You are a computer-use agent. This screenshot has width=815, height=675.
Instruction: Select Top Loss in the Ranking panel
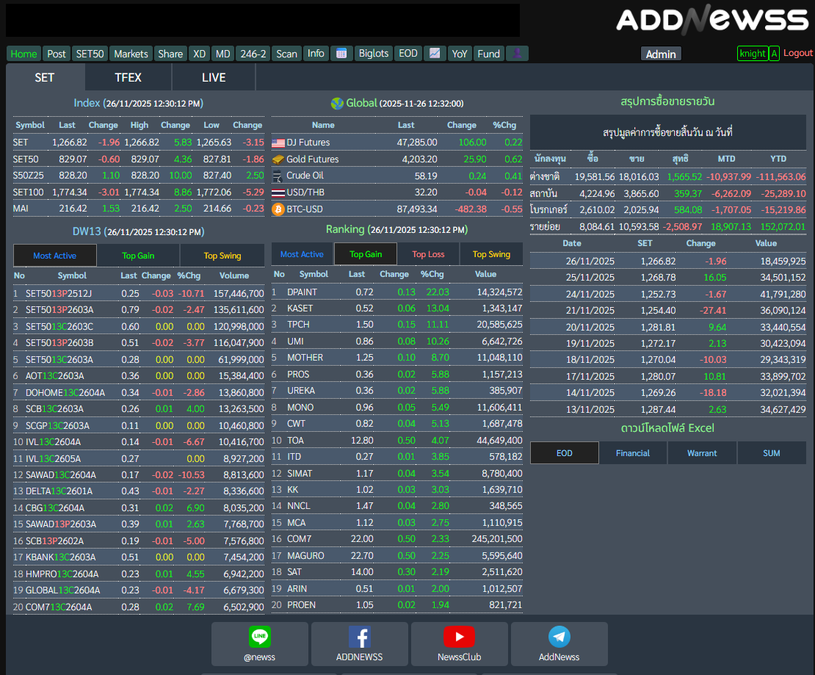[x=428, y=254]
